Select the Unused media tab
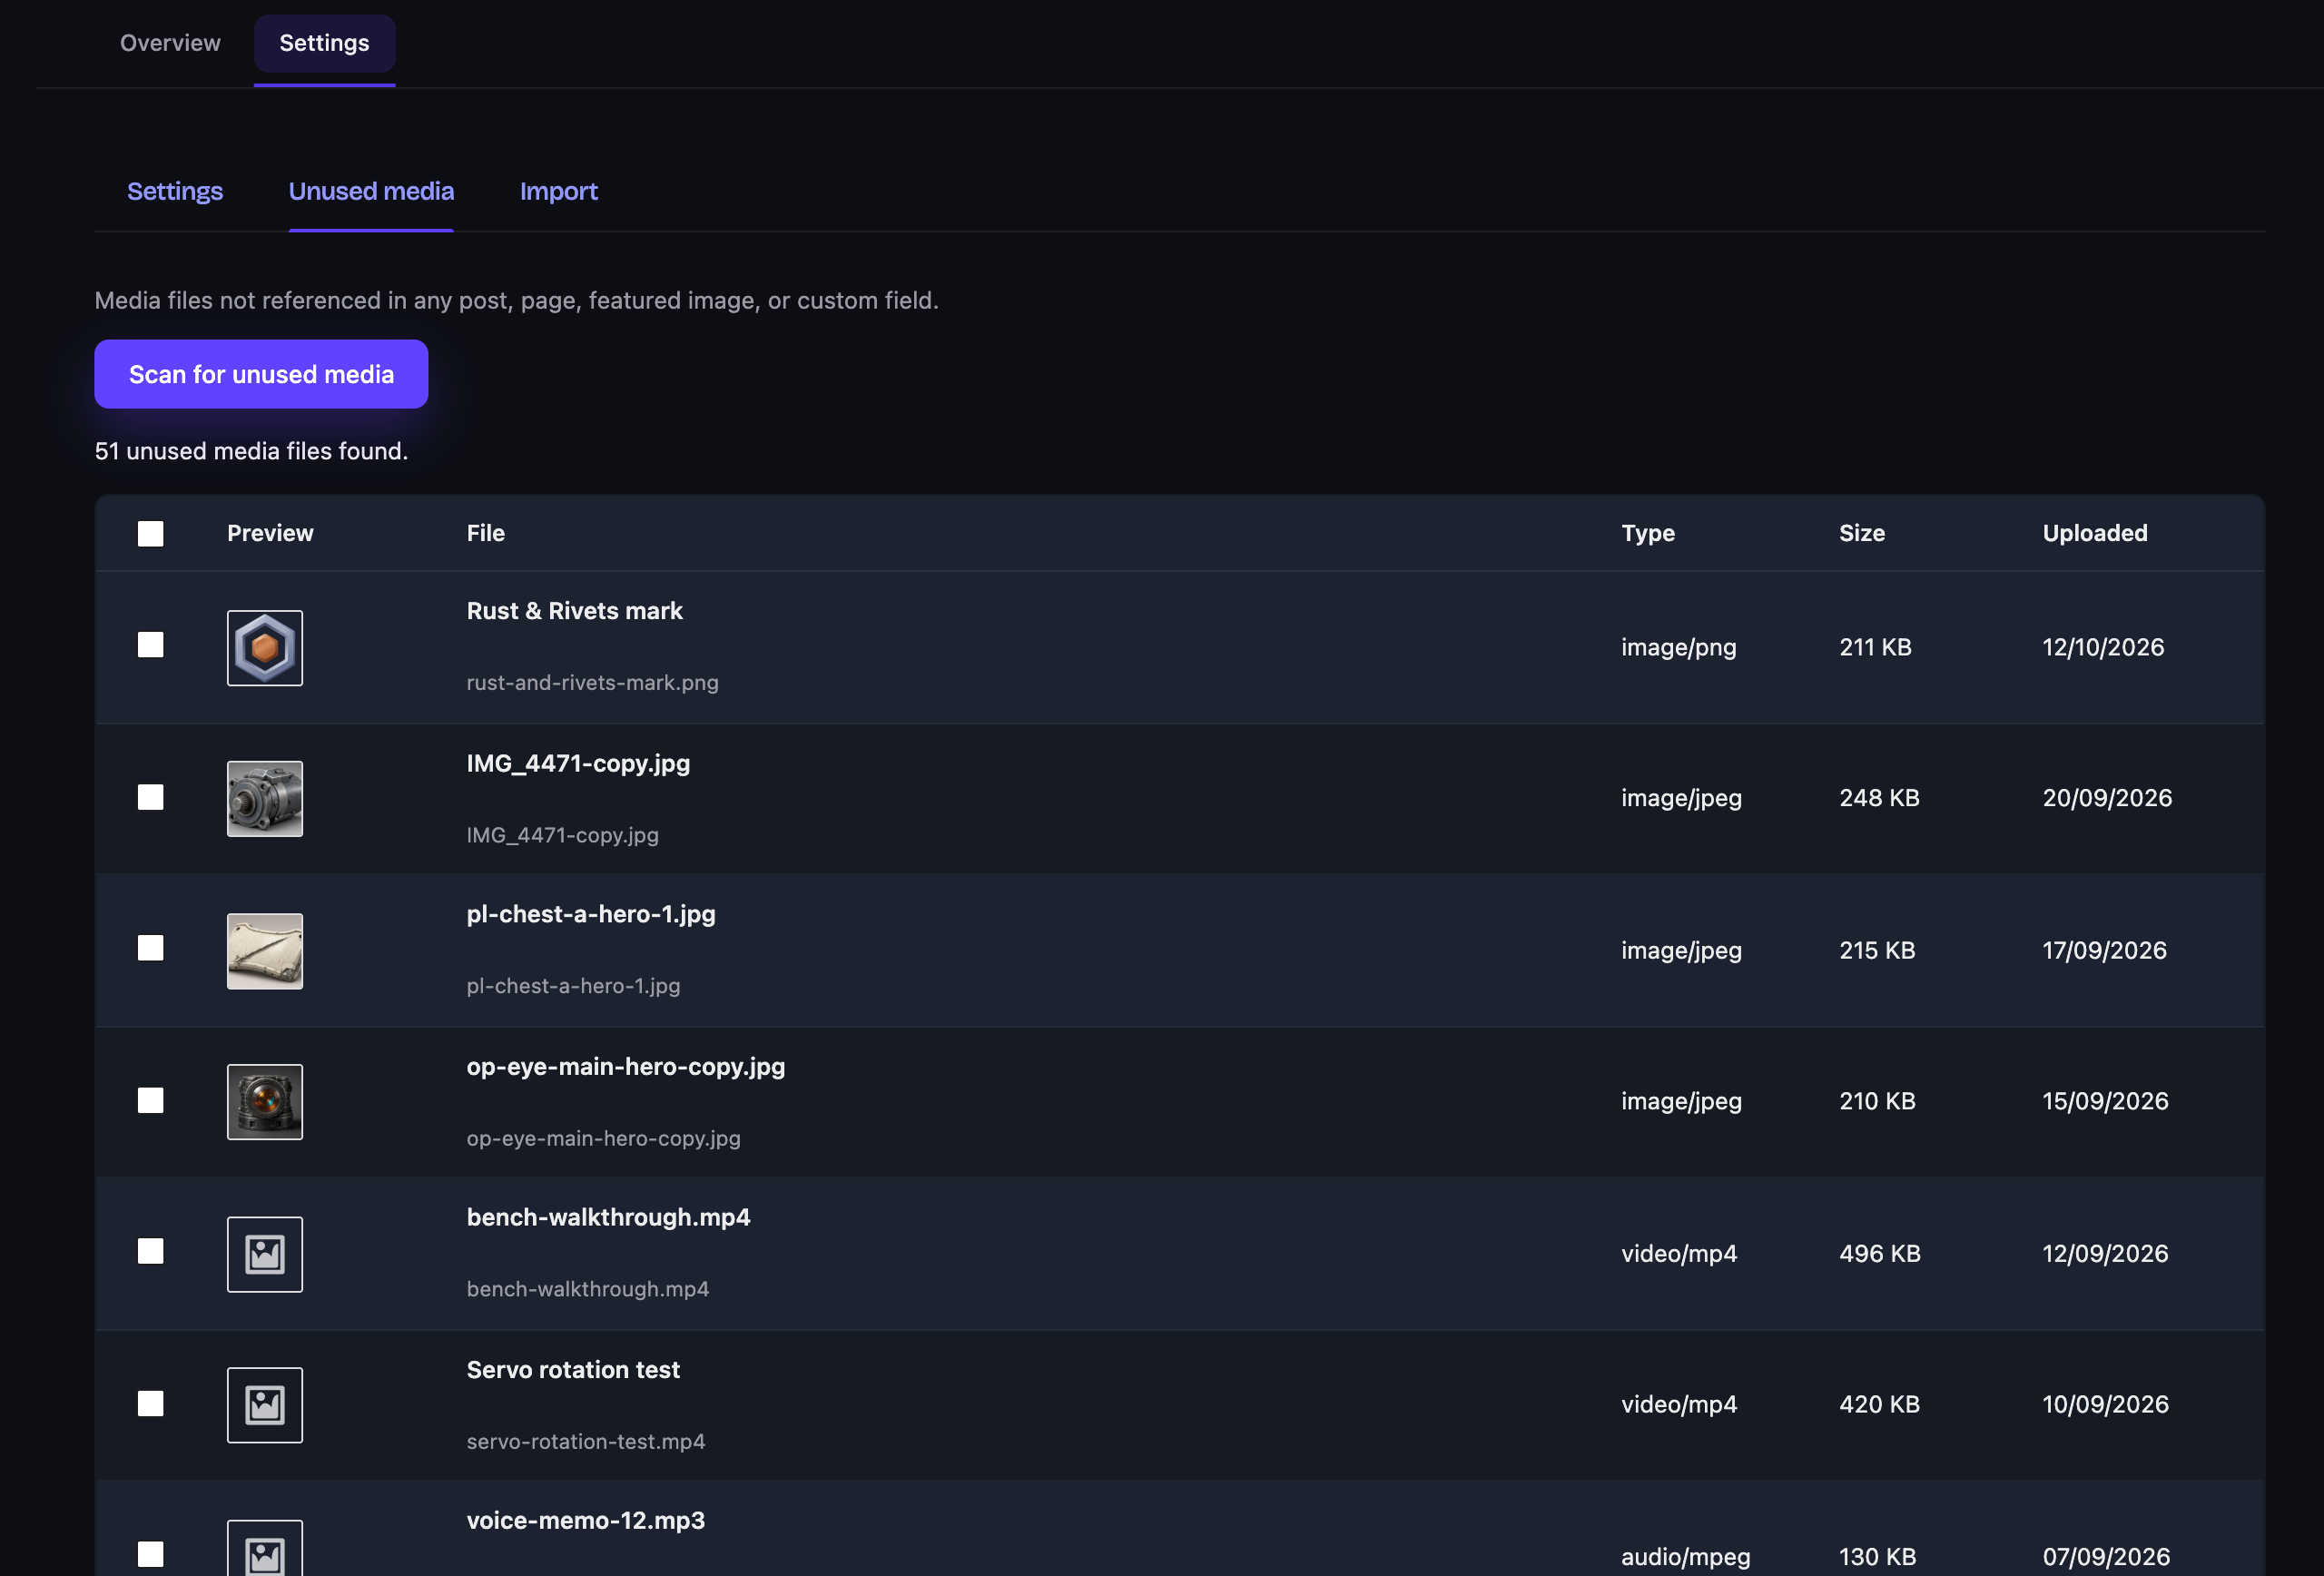 [371, 191]
